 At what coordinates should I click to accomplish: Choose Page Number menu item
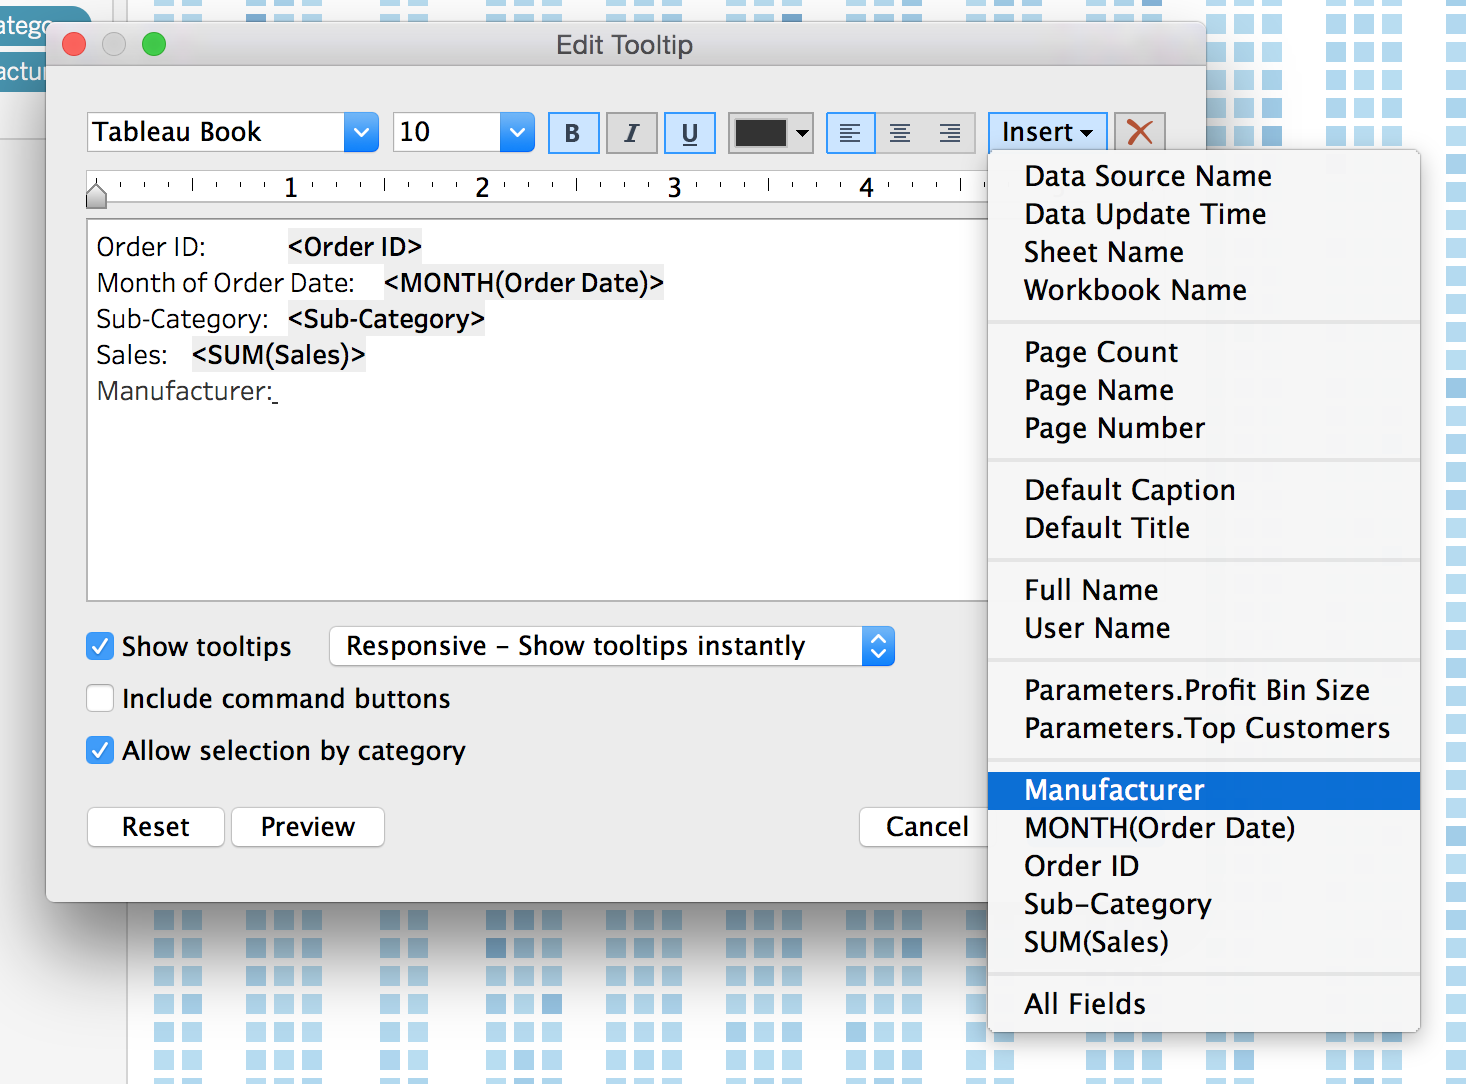(1204, 428)
